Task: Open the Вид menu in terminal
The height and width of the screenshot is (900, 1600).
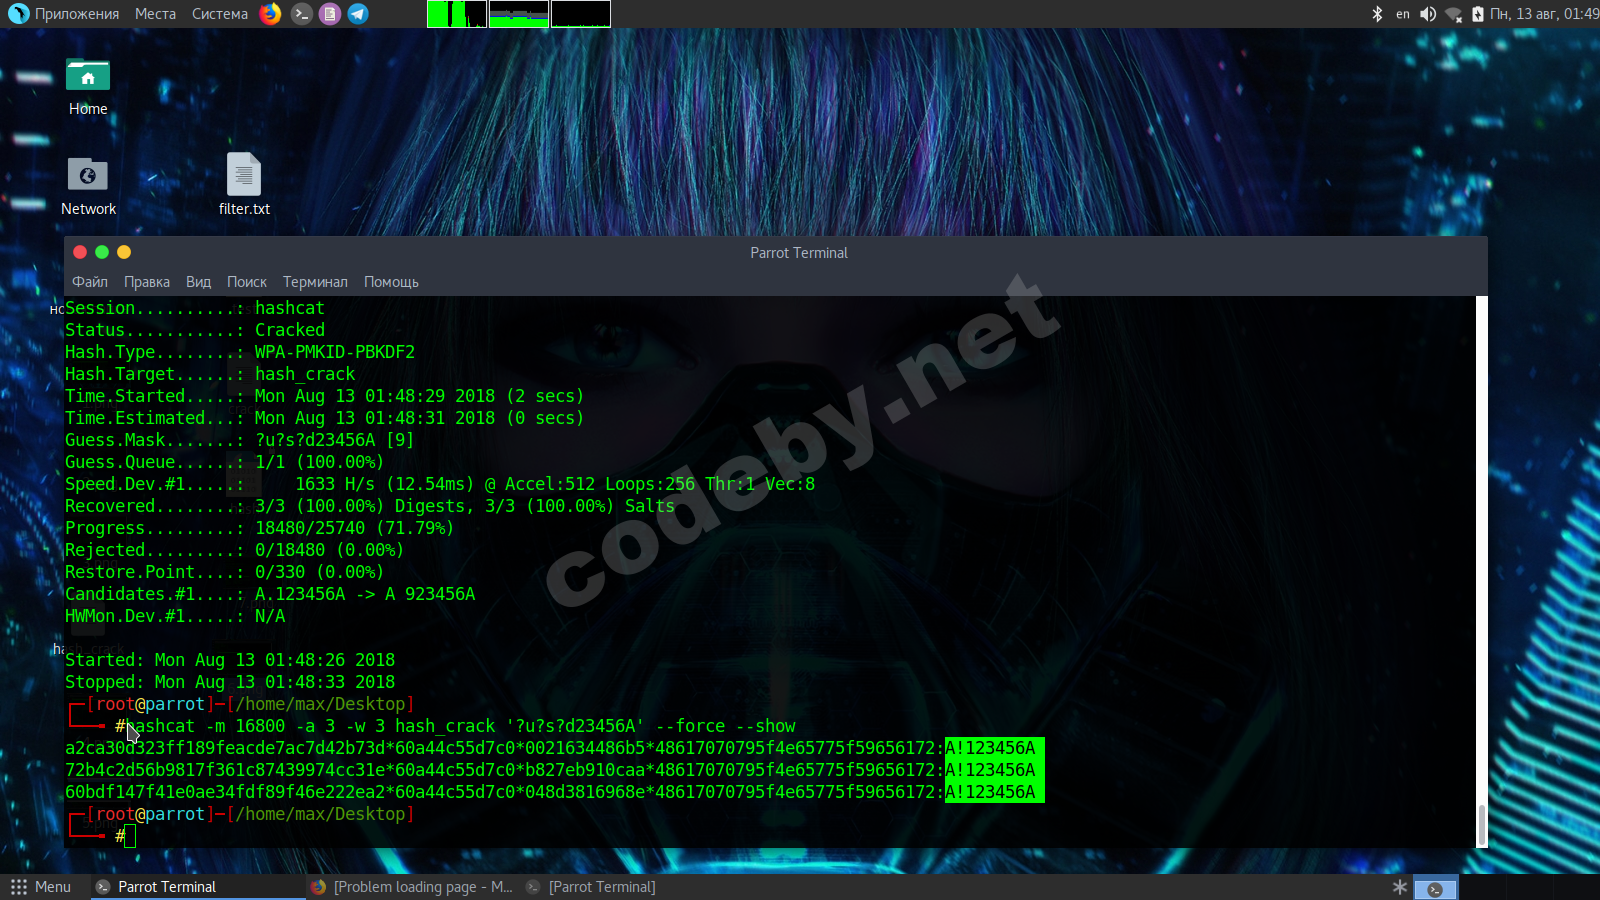Action: click(x=198, y=282)
